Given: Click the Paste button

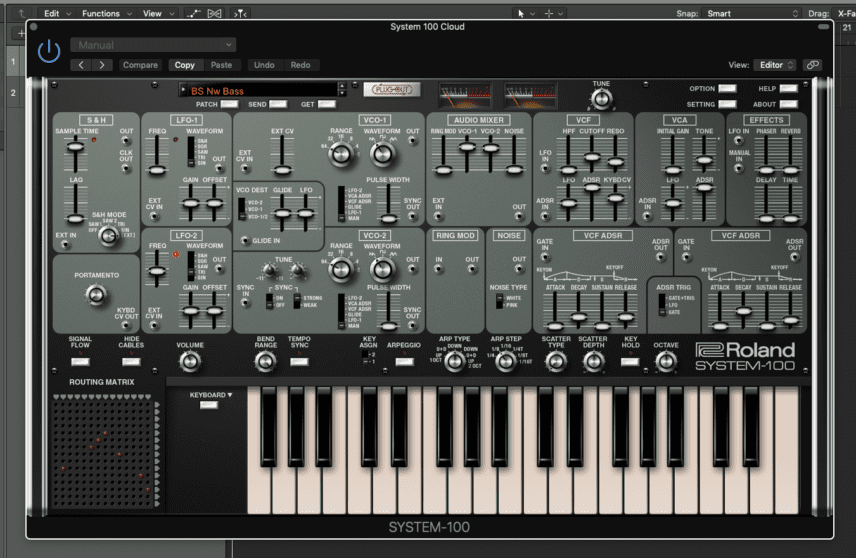Looking at the screenshot, I should 221,65.
